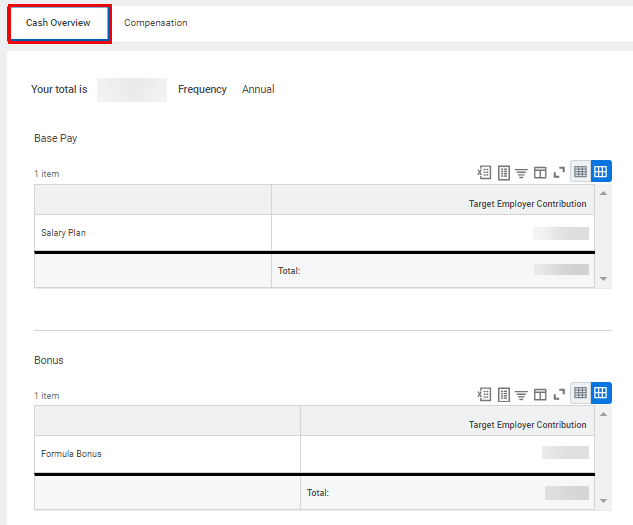Export Base Pay table to Excel

485,172
